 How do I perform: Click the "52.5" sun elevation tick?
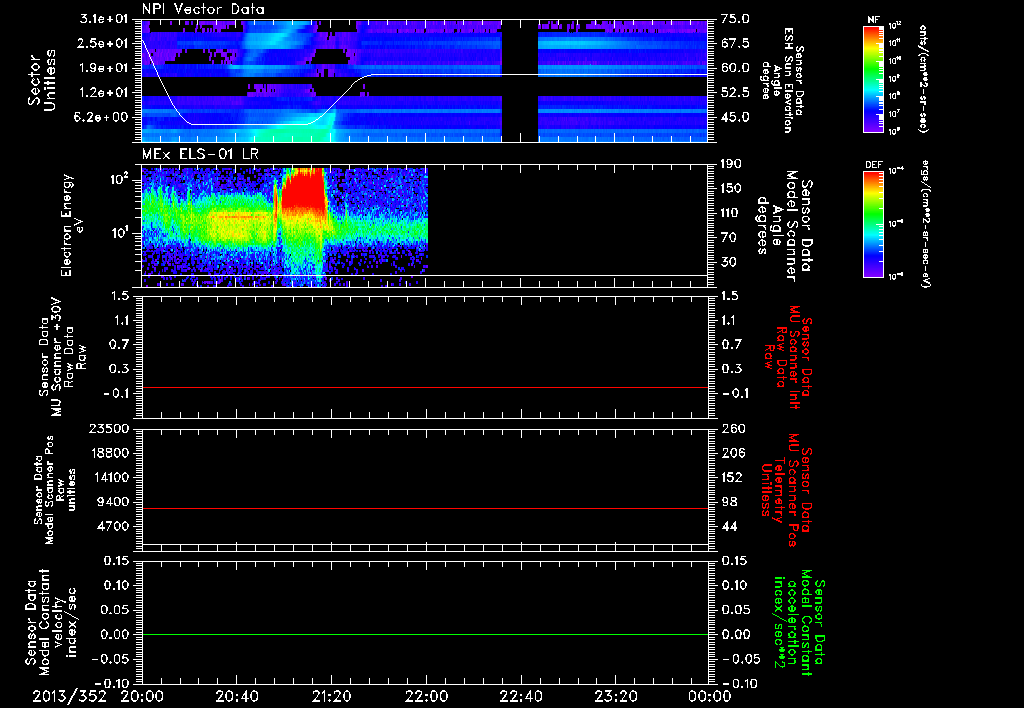tap(735, 92)
